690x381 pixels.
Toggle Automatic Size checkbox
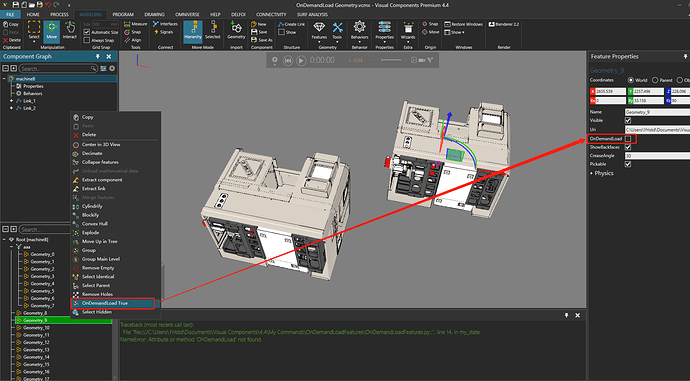87,32
